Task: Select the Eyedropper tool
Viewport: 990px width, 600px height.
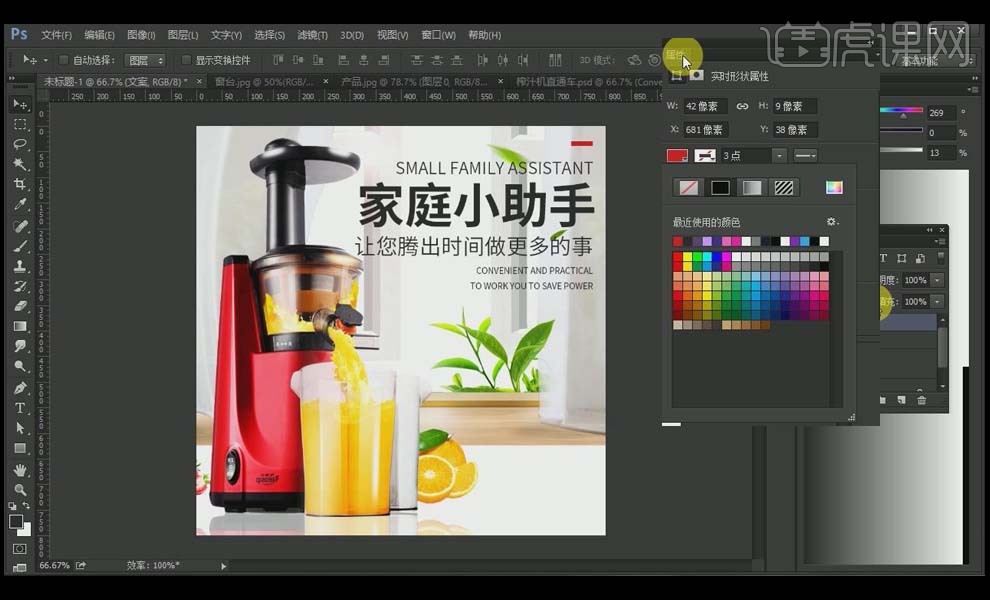Action: 20,205
